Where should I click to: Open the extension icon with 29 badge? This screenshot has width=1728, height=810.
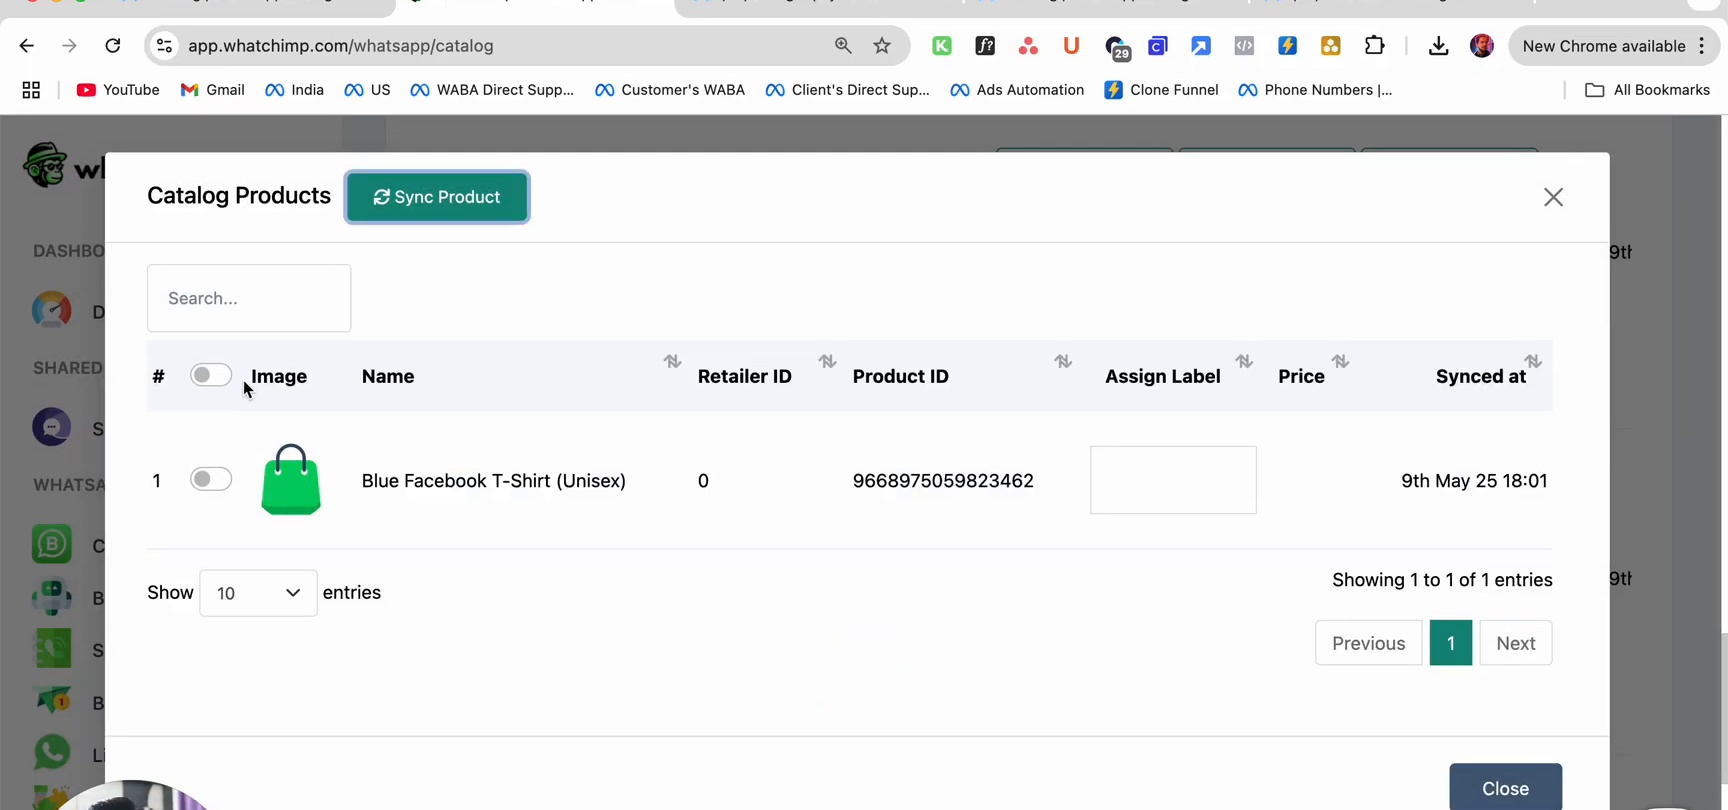tap(1116, 47)
